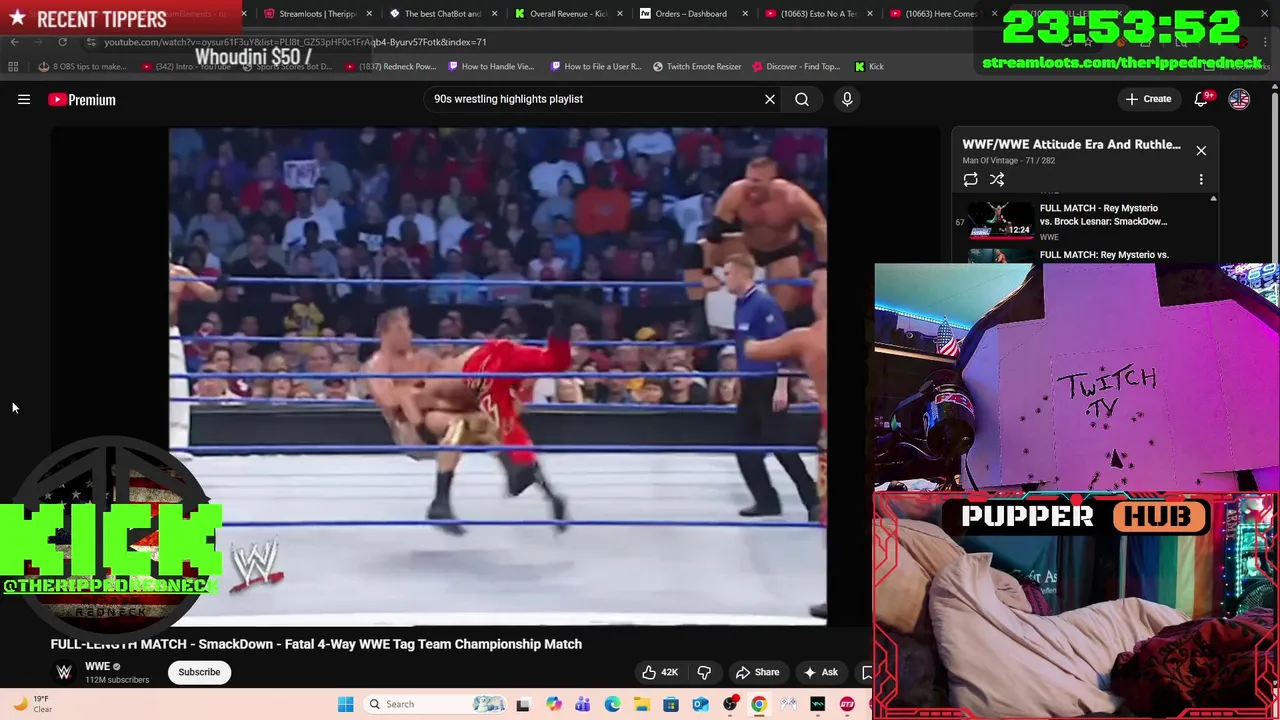
Task: Switch to the Streamloots browser tab
Action: click(x=318, y=14)
